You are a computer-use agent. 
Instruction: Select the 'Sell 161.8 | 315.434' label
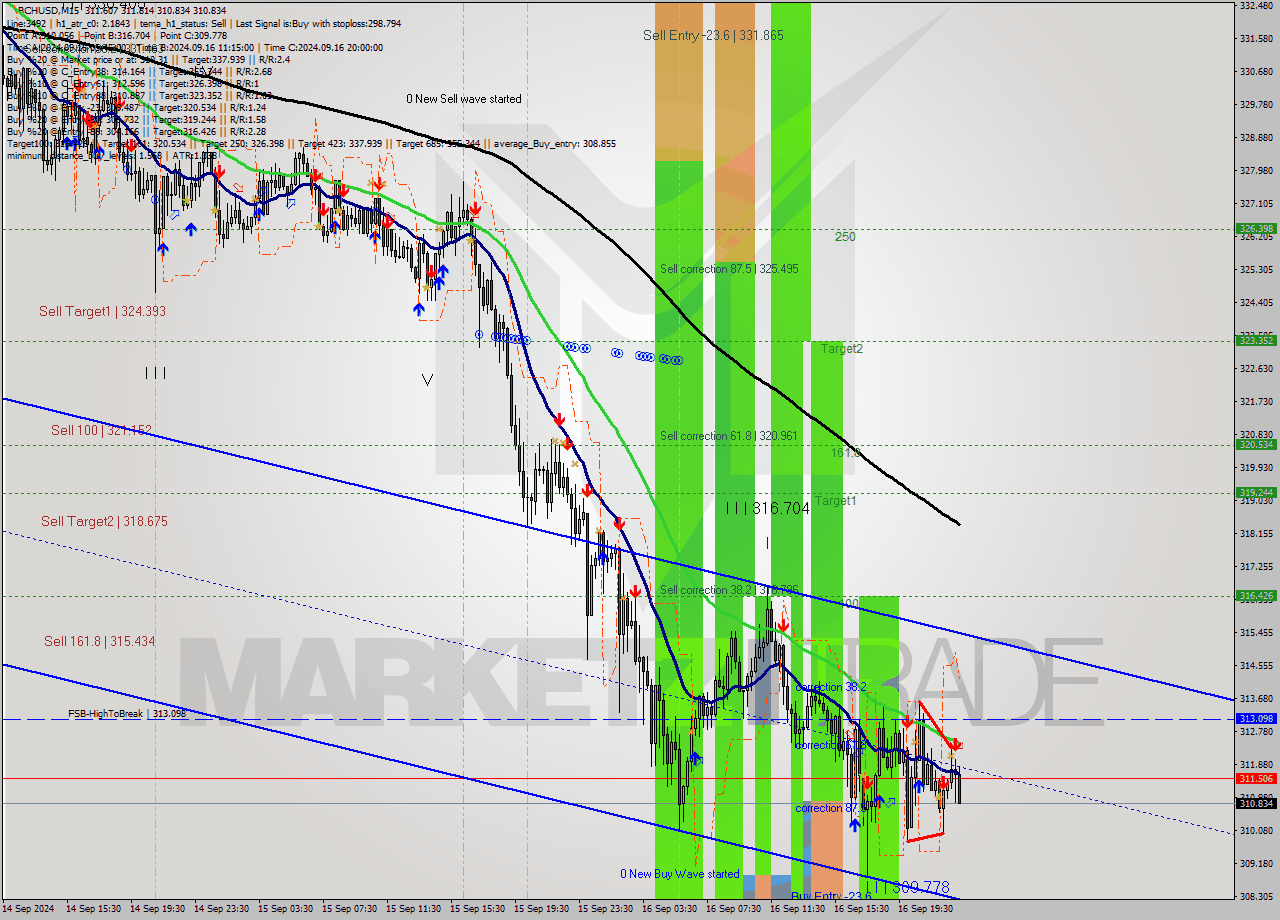[99, 641]
